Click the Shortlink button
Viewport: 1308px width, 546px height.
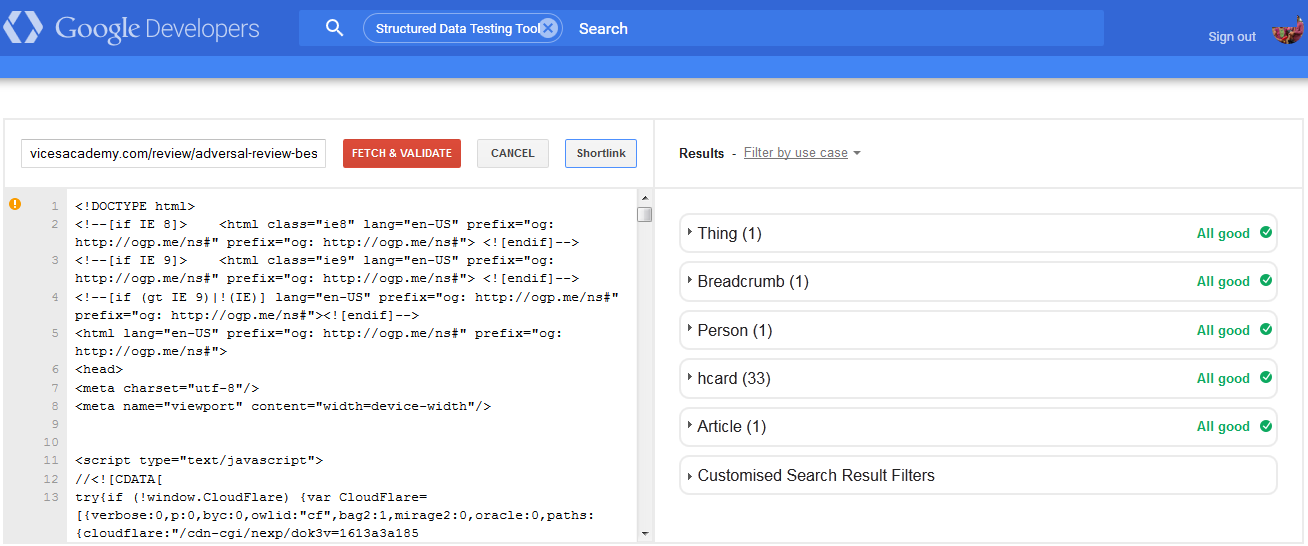pos(601,153)
